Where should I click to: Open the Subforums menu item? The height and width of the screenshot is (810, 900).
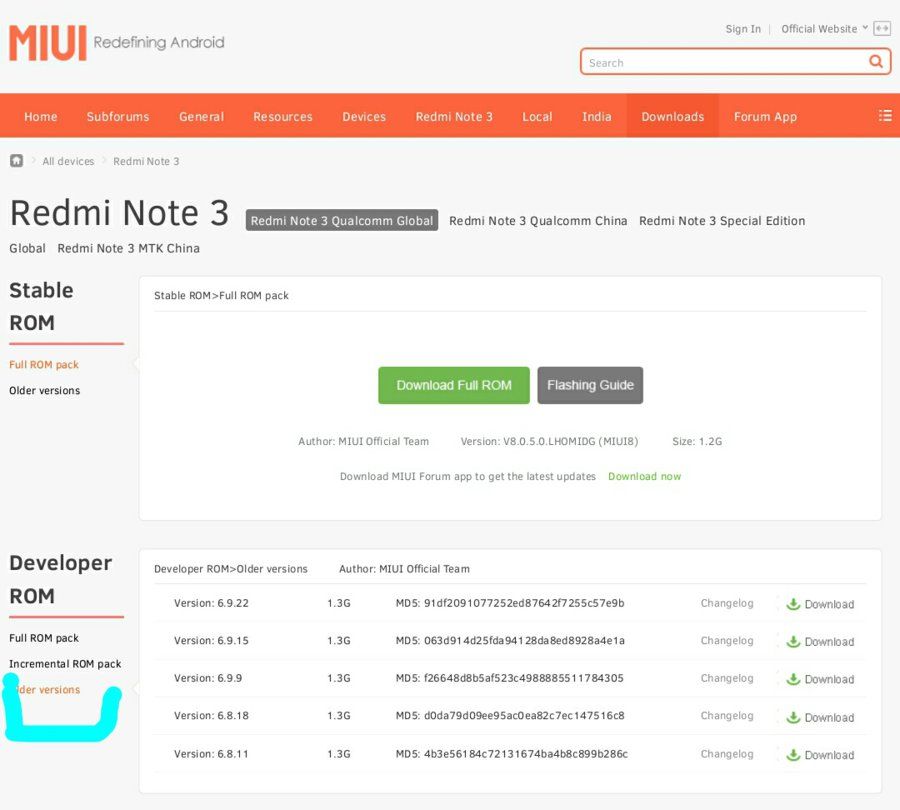tap(118, 117)
